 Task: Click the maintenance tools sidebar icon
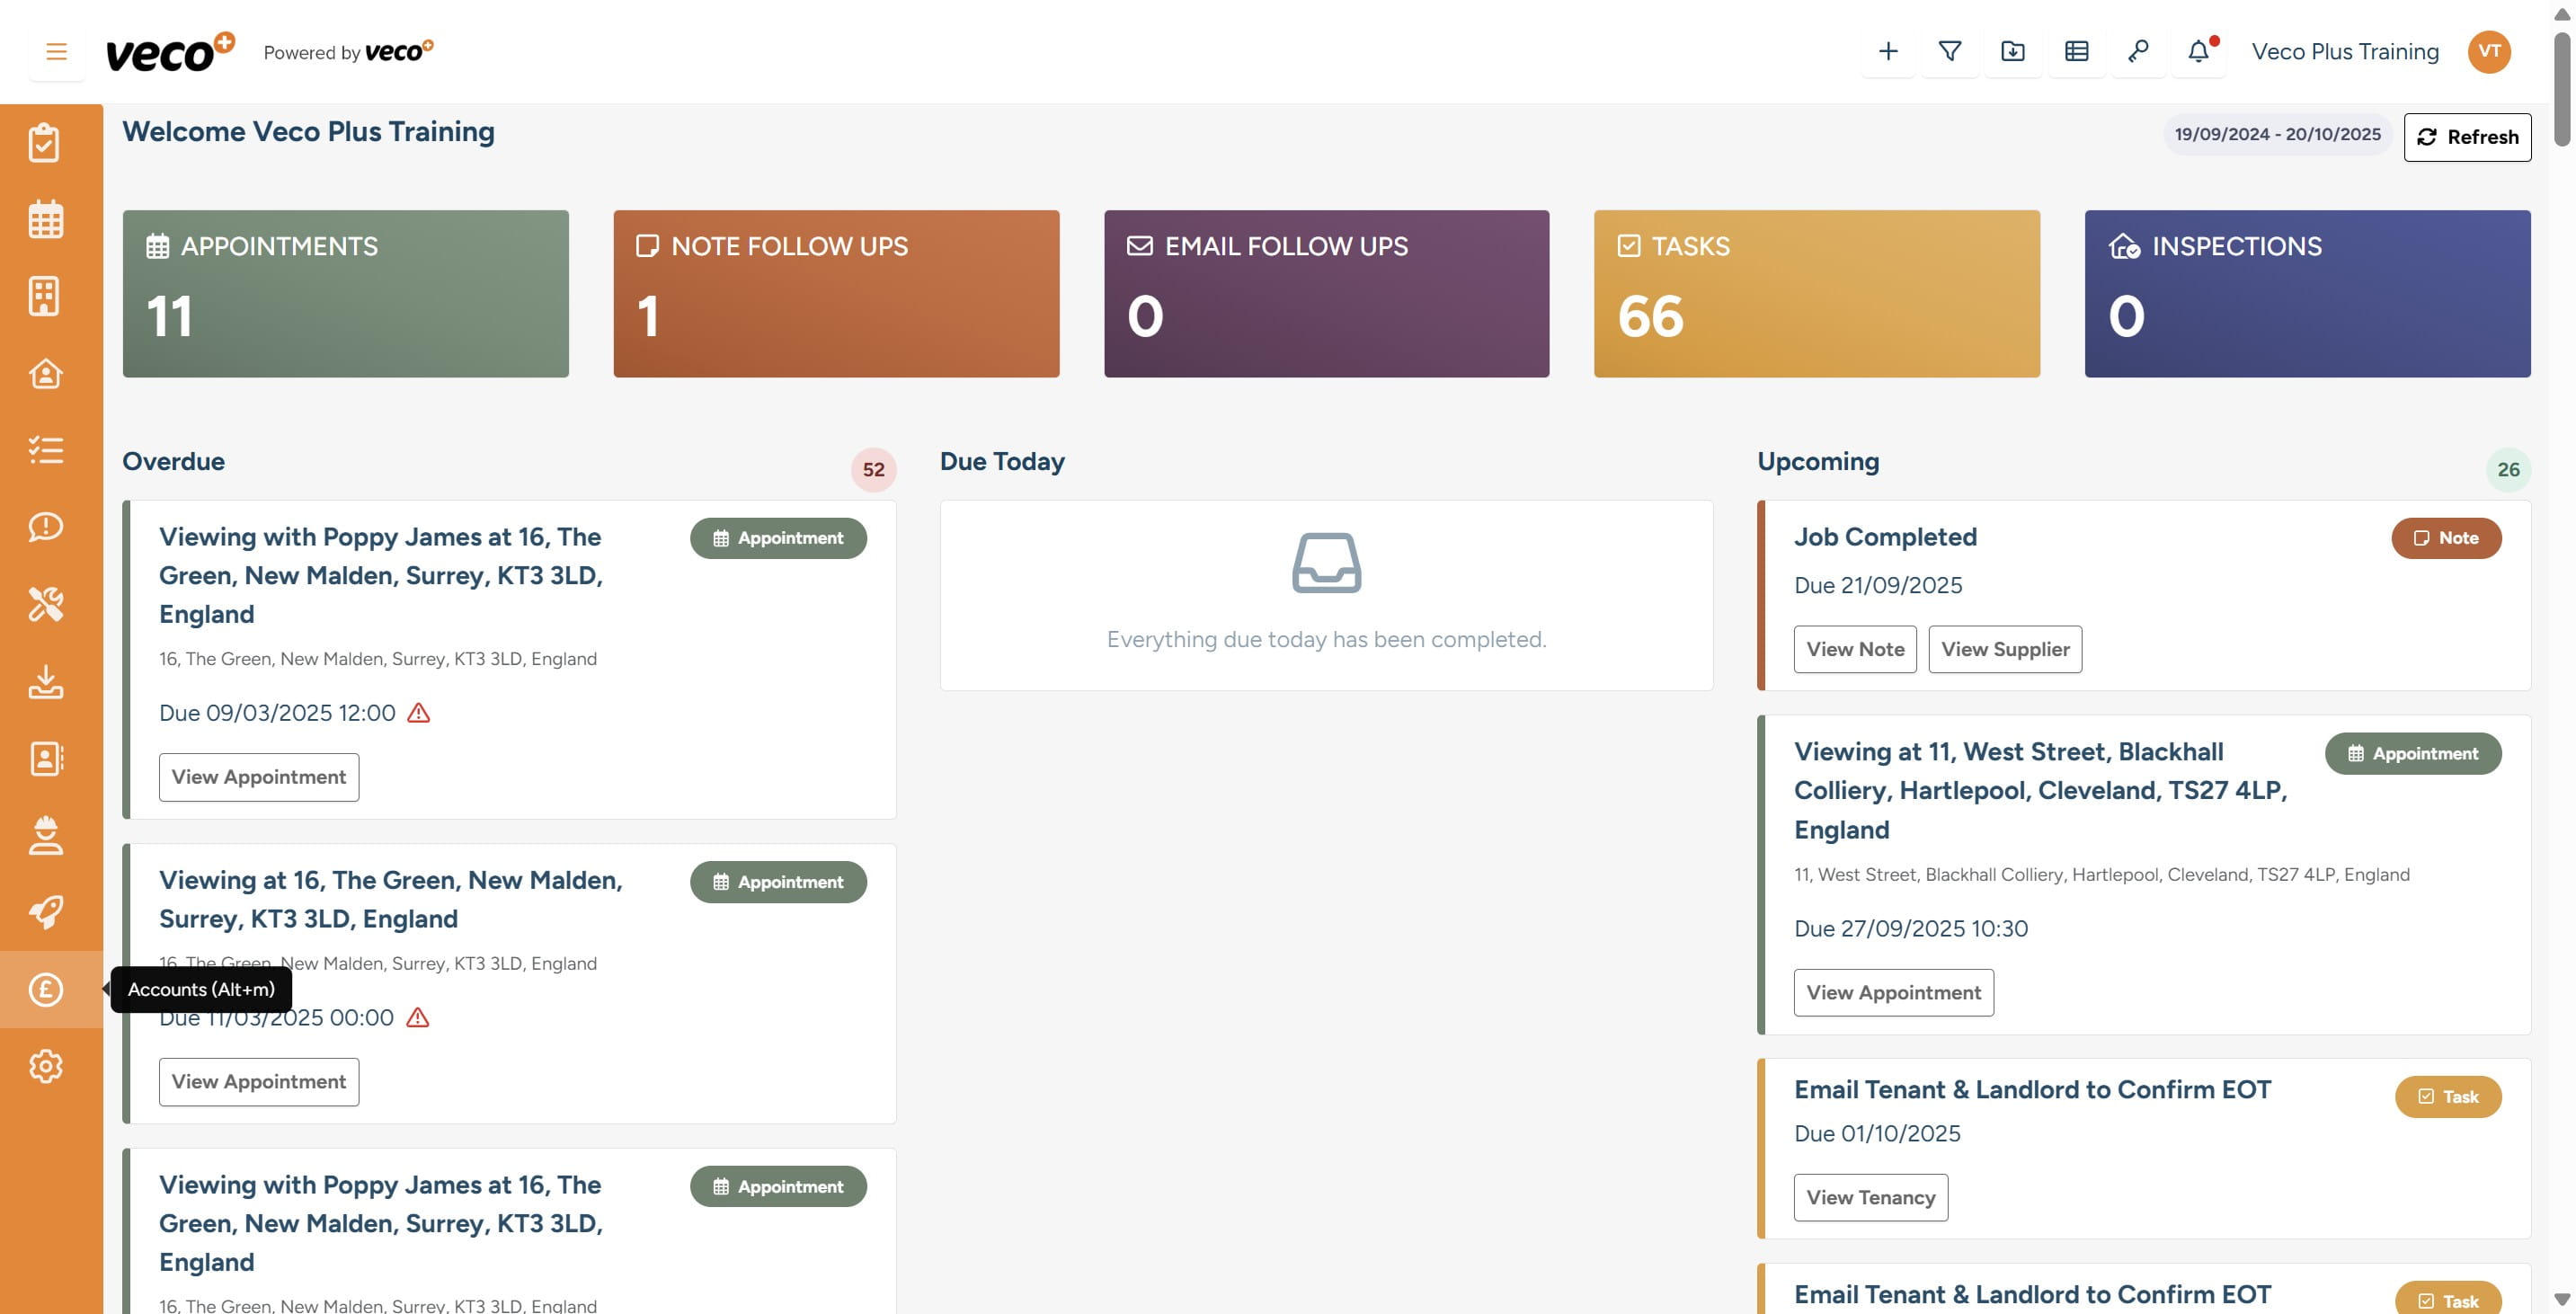46,604
